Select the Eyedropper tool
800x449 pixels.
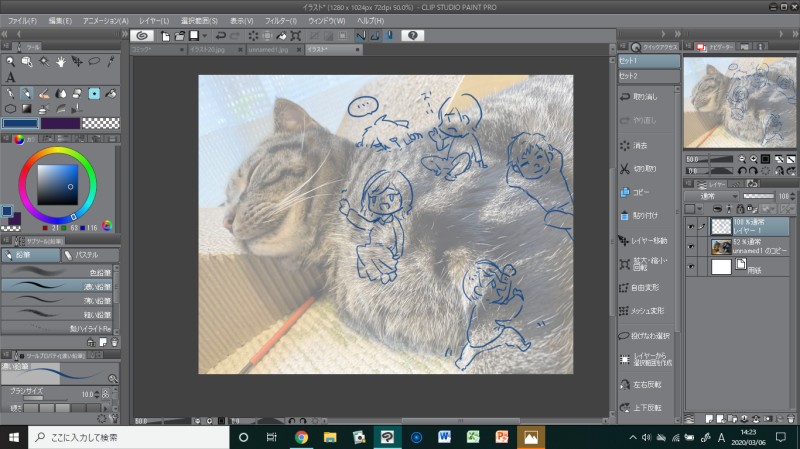pos(111,62)
